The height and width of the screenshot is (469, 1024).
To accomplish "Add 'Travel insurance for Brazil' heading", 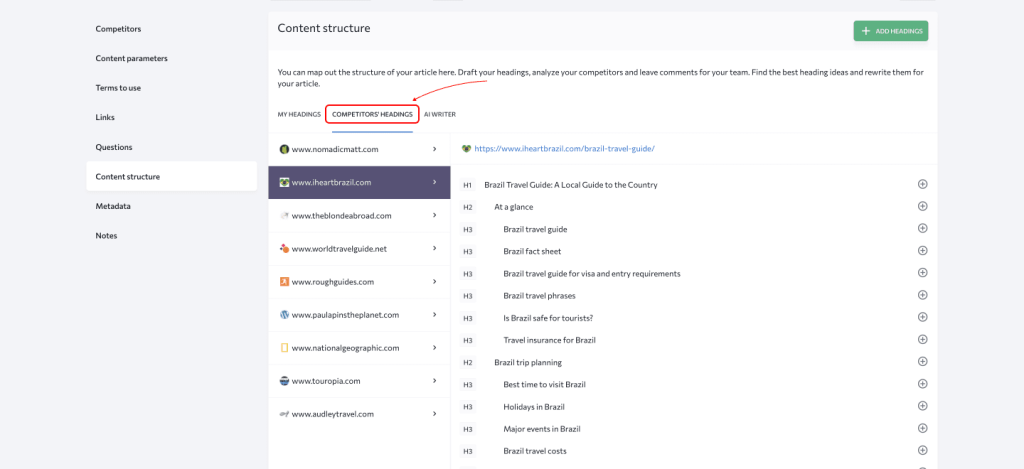I will click(x=922, y=339).
